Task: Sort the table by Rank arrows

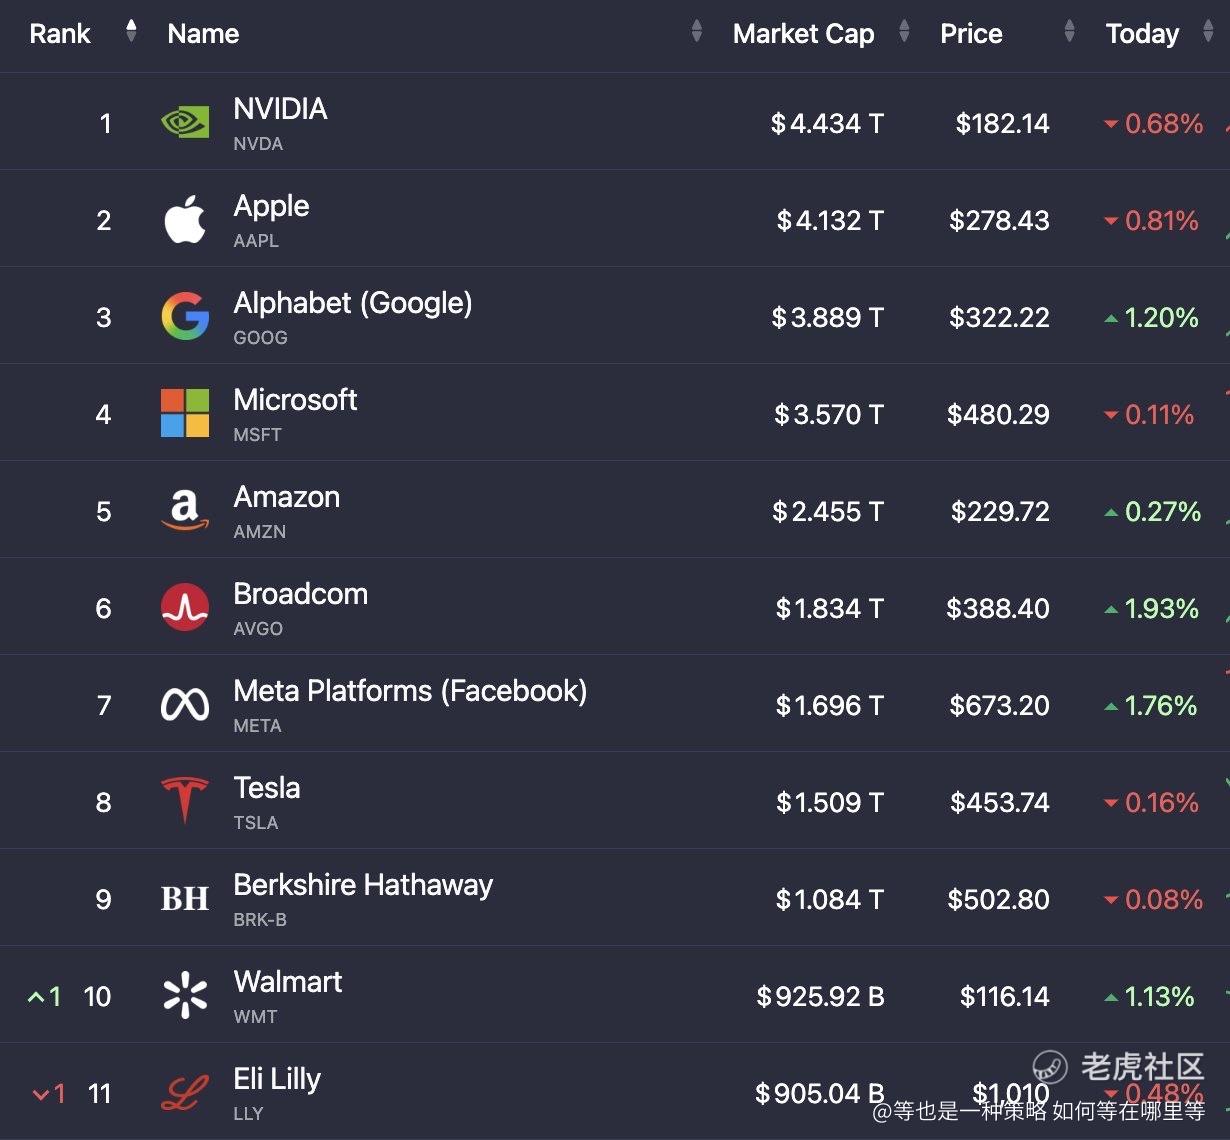Action: (x=131, y=32)
